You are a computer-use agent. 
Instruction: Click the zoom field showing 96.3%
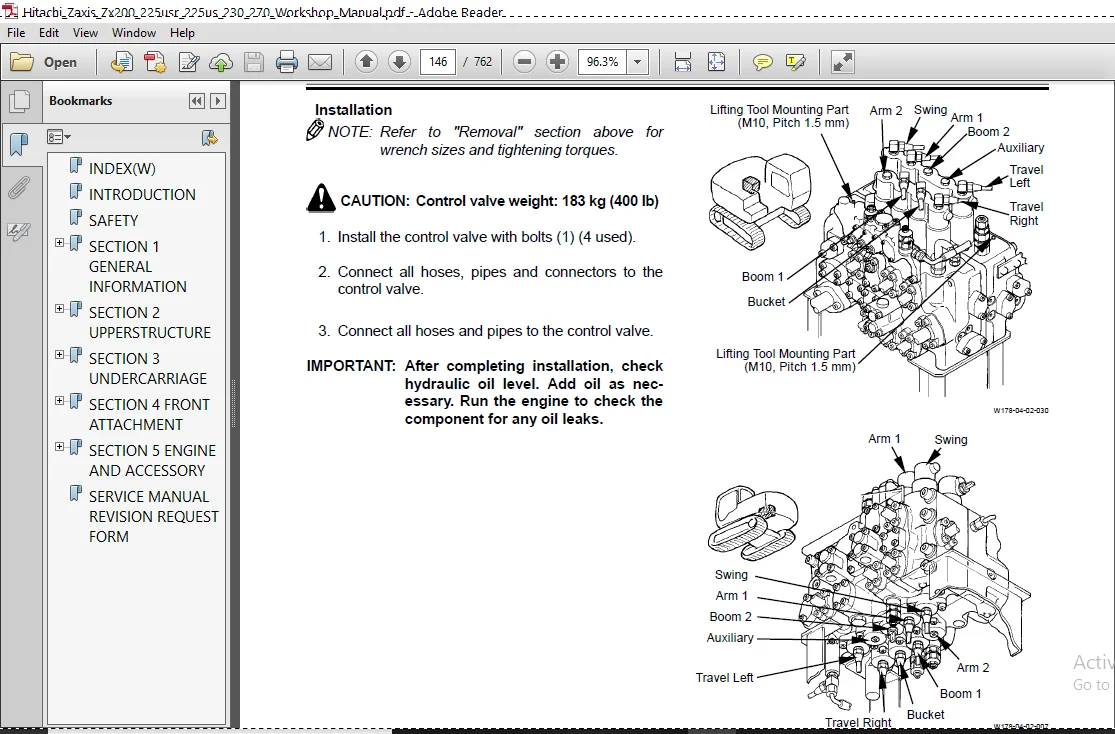point(603,62)
